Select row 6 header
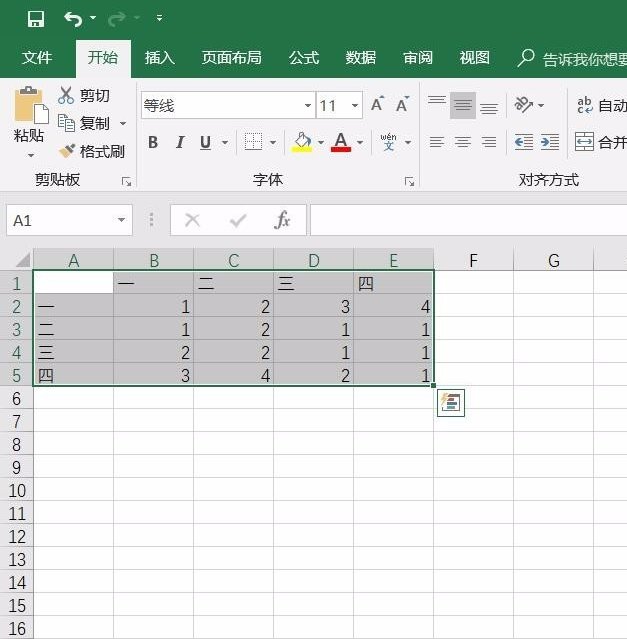Screen dimensions: 627x639 point(16,398)
